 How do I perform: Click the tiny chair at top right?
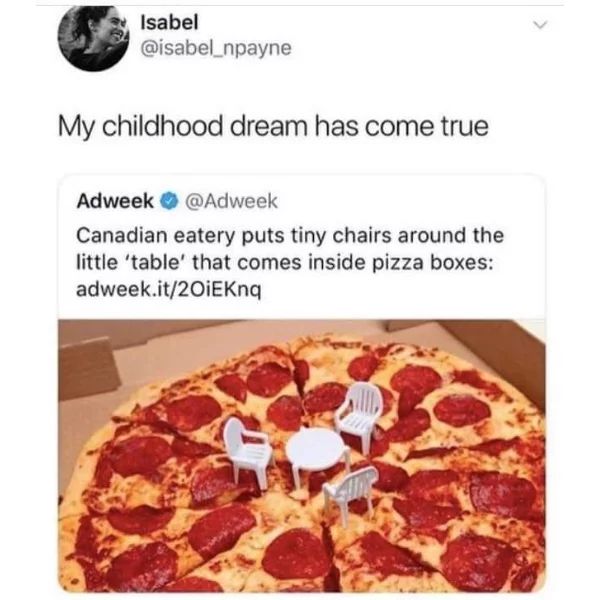coord(359,412)
